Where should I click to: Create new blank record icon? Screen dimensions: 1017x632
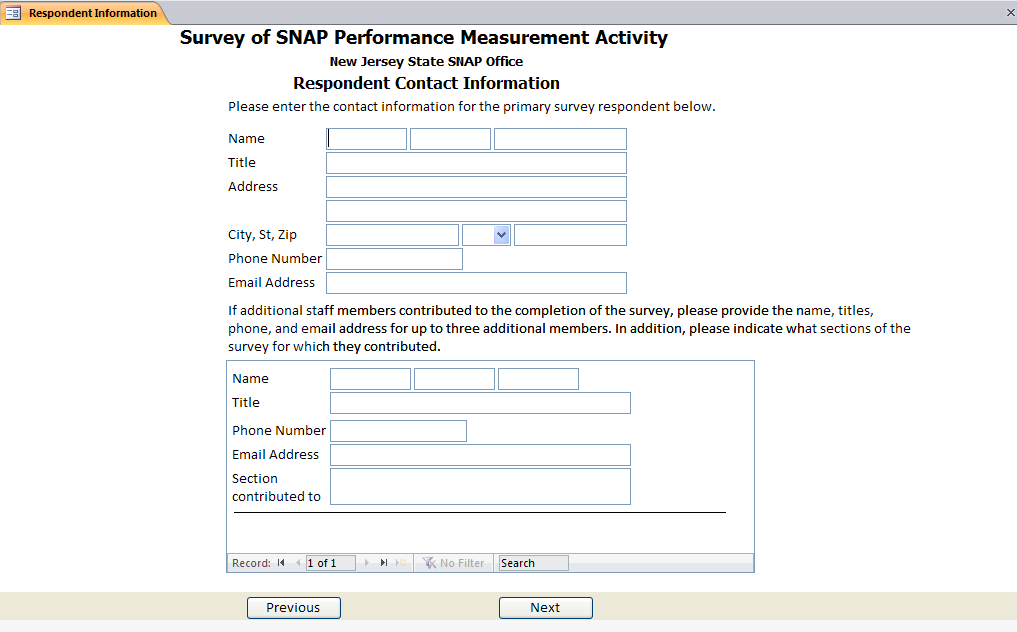point(401,563)
